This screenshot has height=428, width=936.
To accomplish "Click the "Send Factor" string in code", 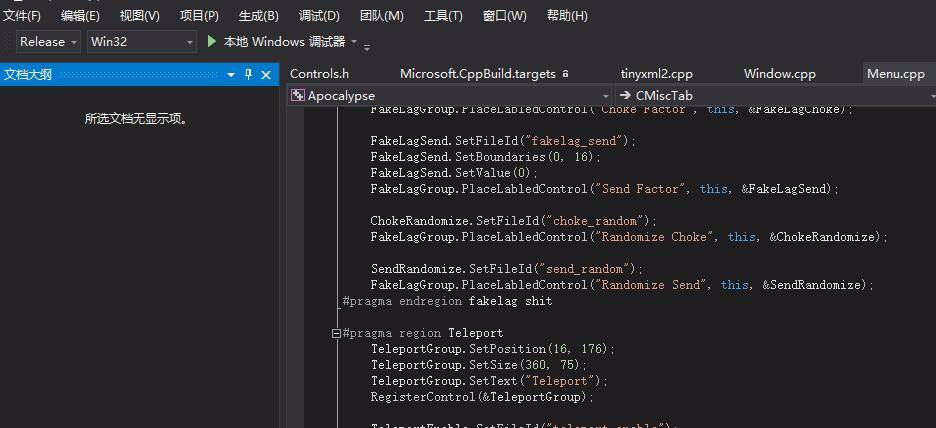I will [640, 189].
